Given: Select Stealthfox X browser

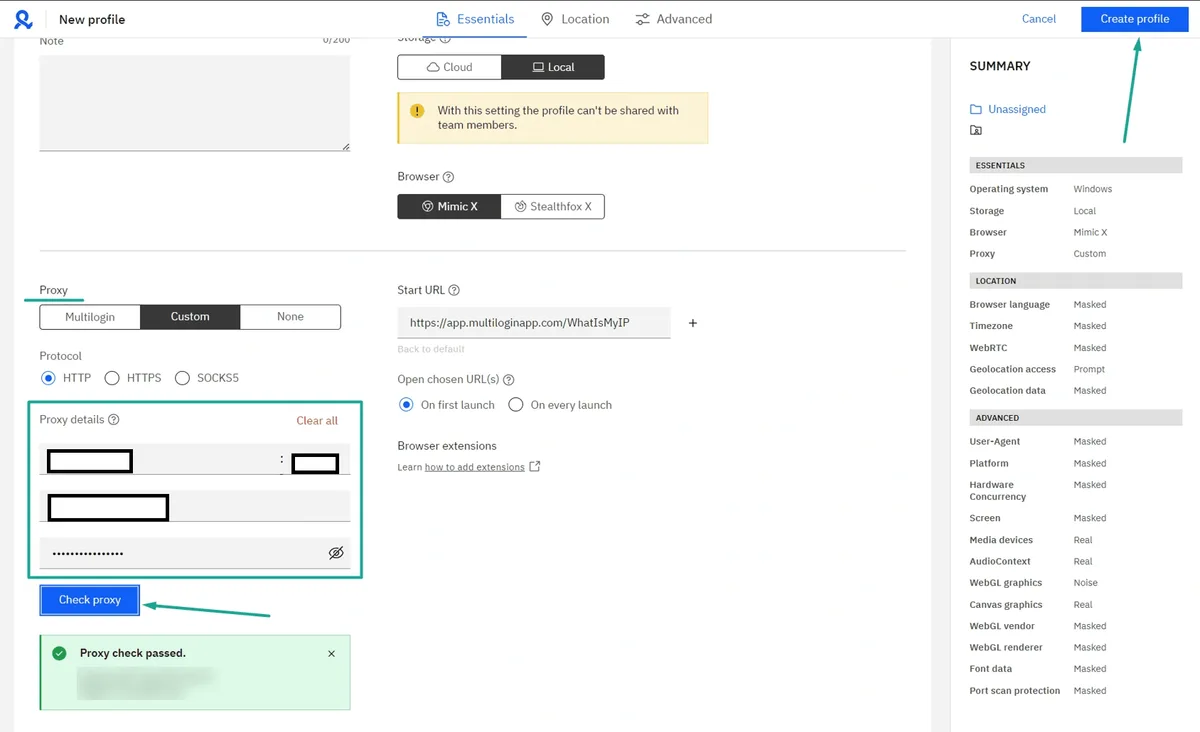Looking at the screenshot, I should point(553,206).
